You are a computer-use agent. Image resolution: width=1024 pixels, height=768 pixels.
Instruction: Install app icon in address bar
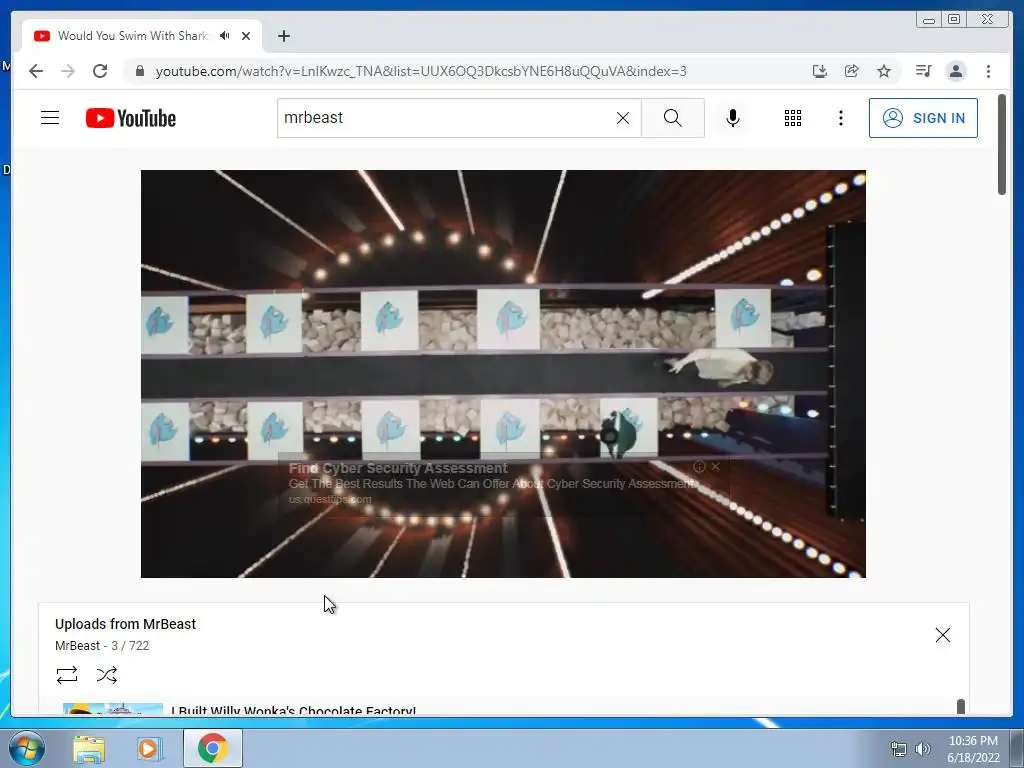pyautogui.click(x=820, y=71)
